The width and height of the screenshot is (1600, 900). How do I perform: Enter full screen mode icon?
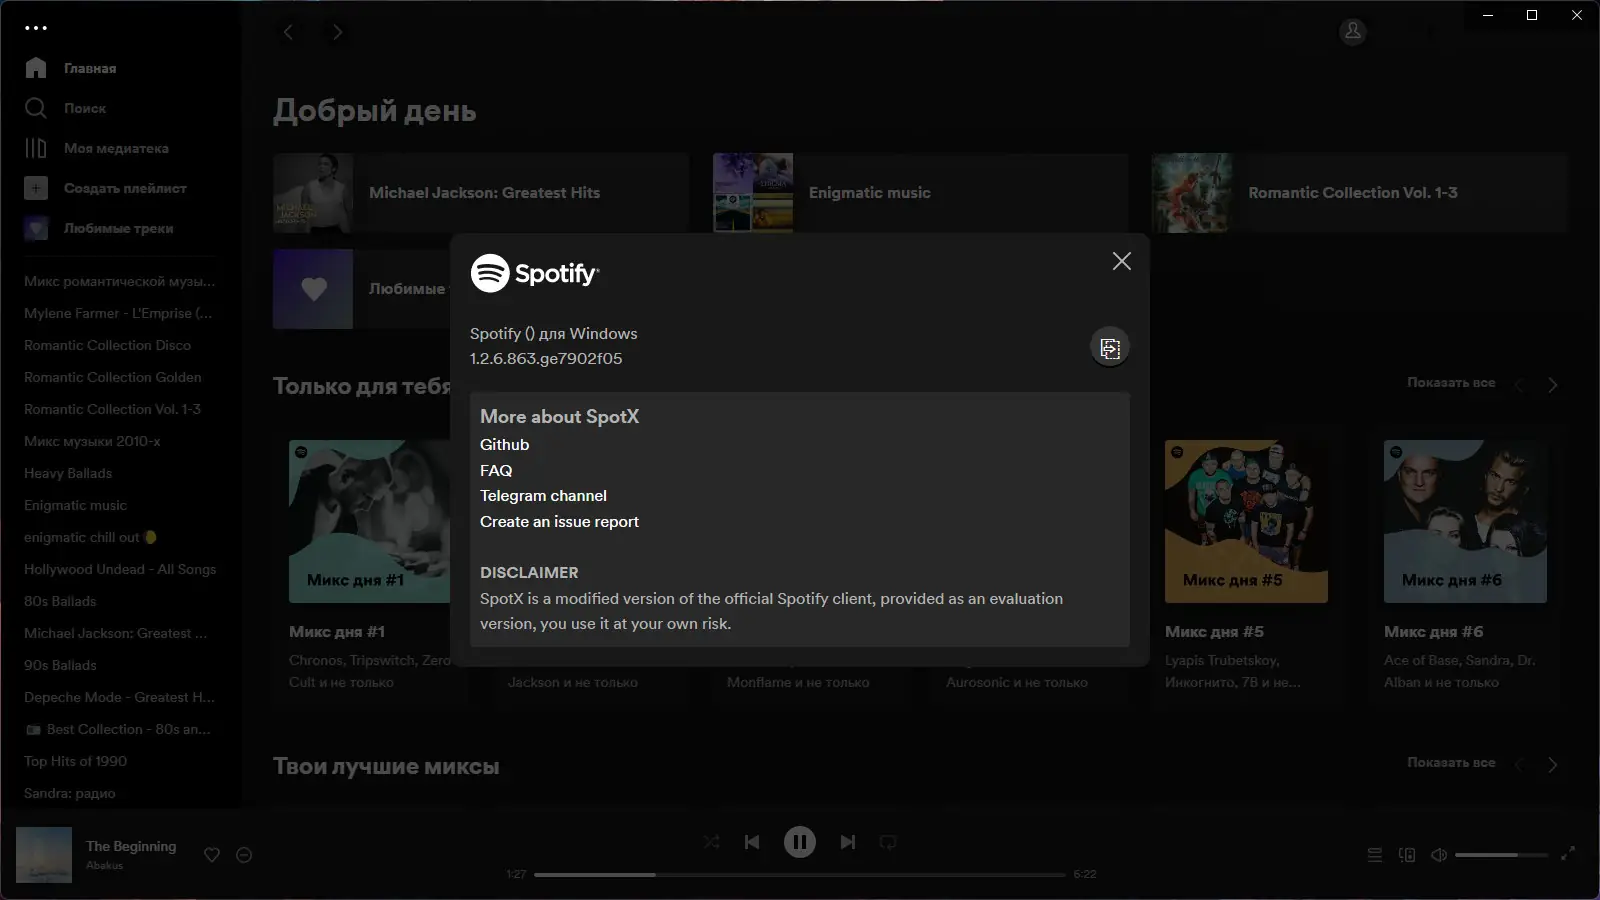click(1568, 854)
